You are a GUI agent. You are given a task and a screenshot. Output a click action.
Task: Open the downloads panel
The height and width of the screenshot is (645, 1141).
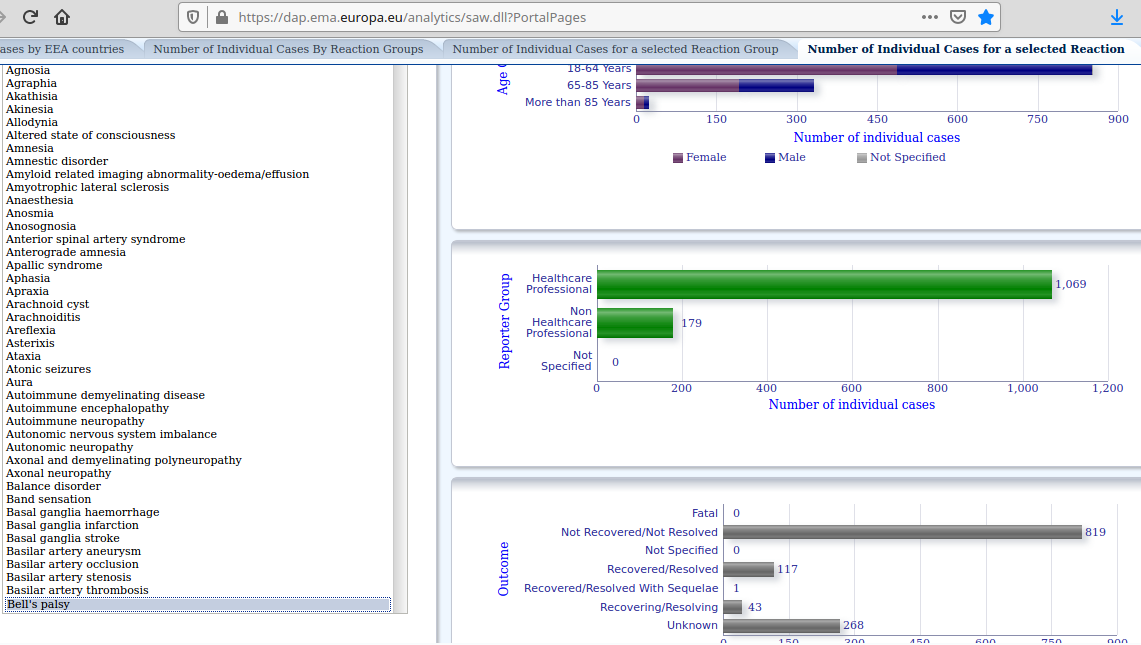1117,17
